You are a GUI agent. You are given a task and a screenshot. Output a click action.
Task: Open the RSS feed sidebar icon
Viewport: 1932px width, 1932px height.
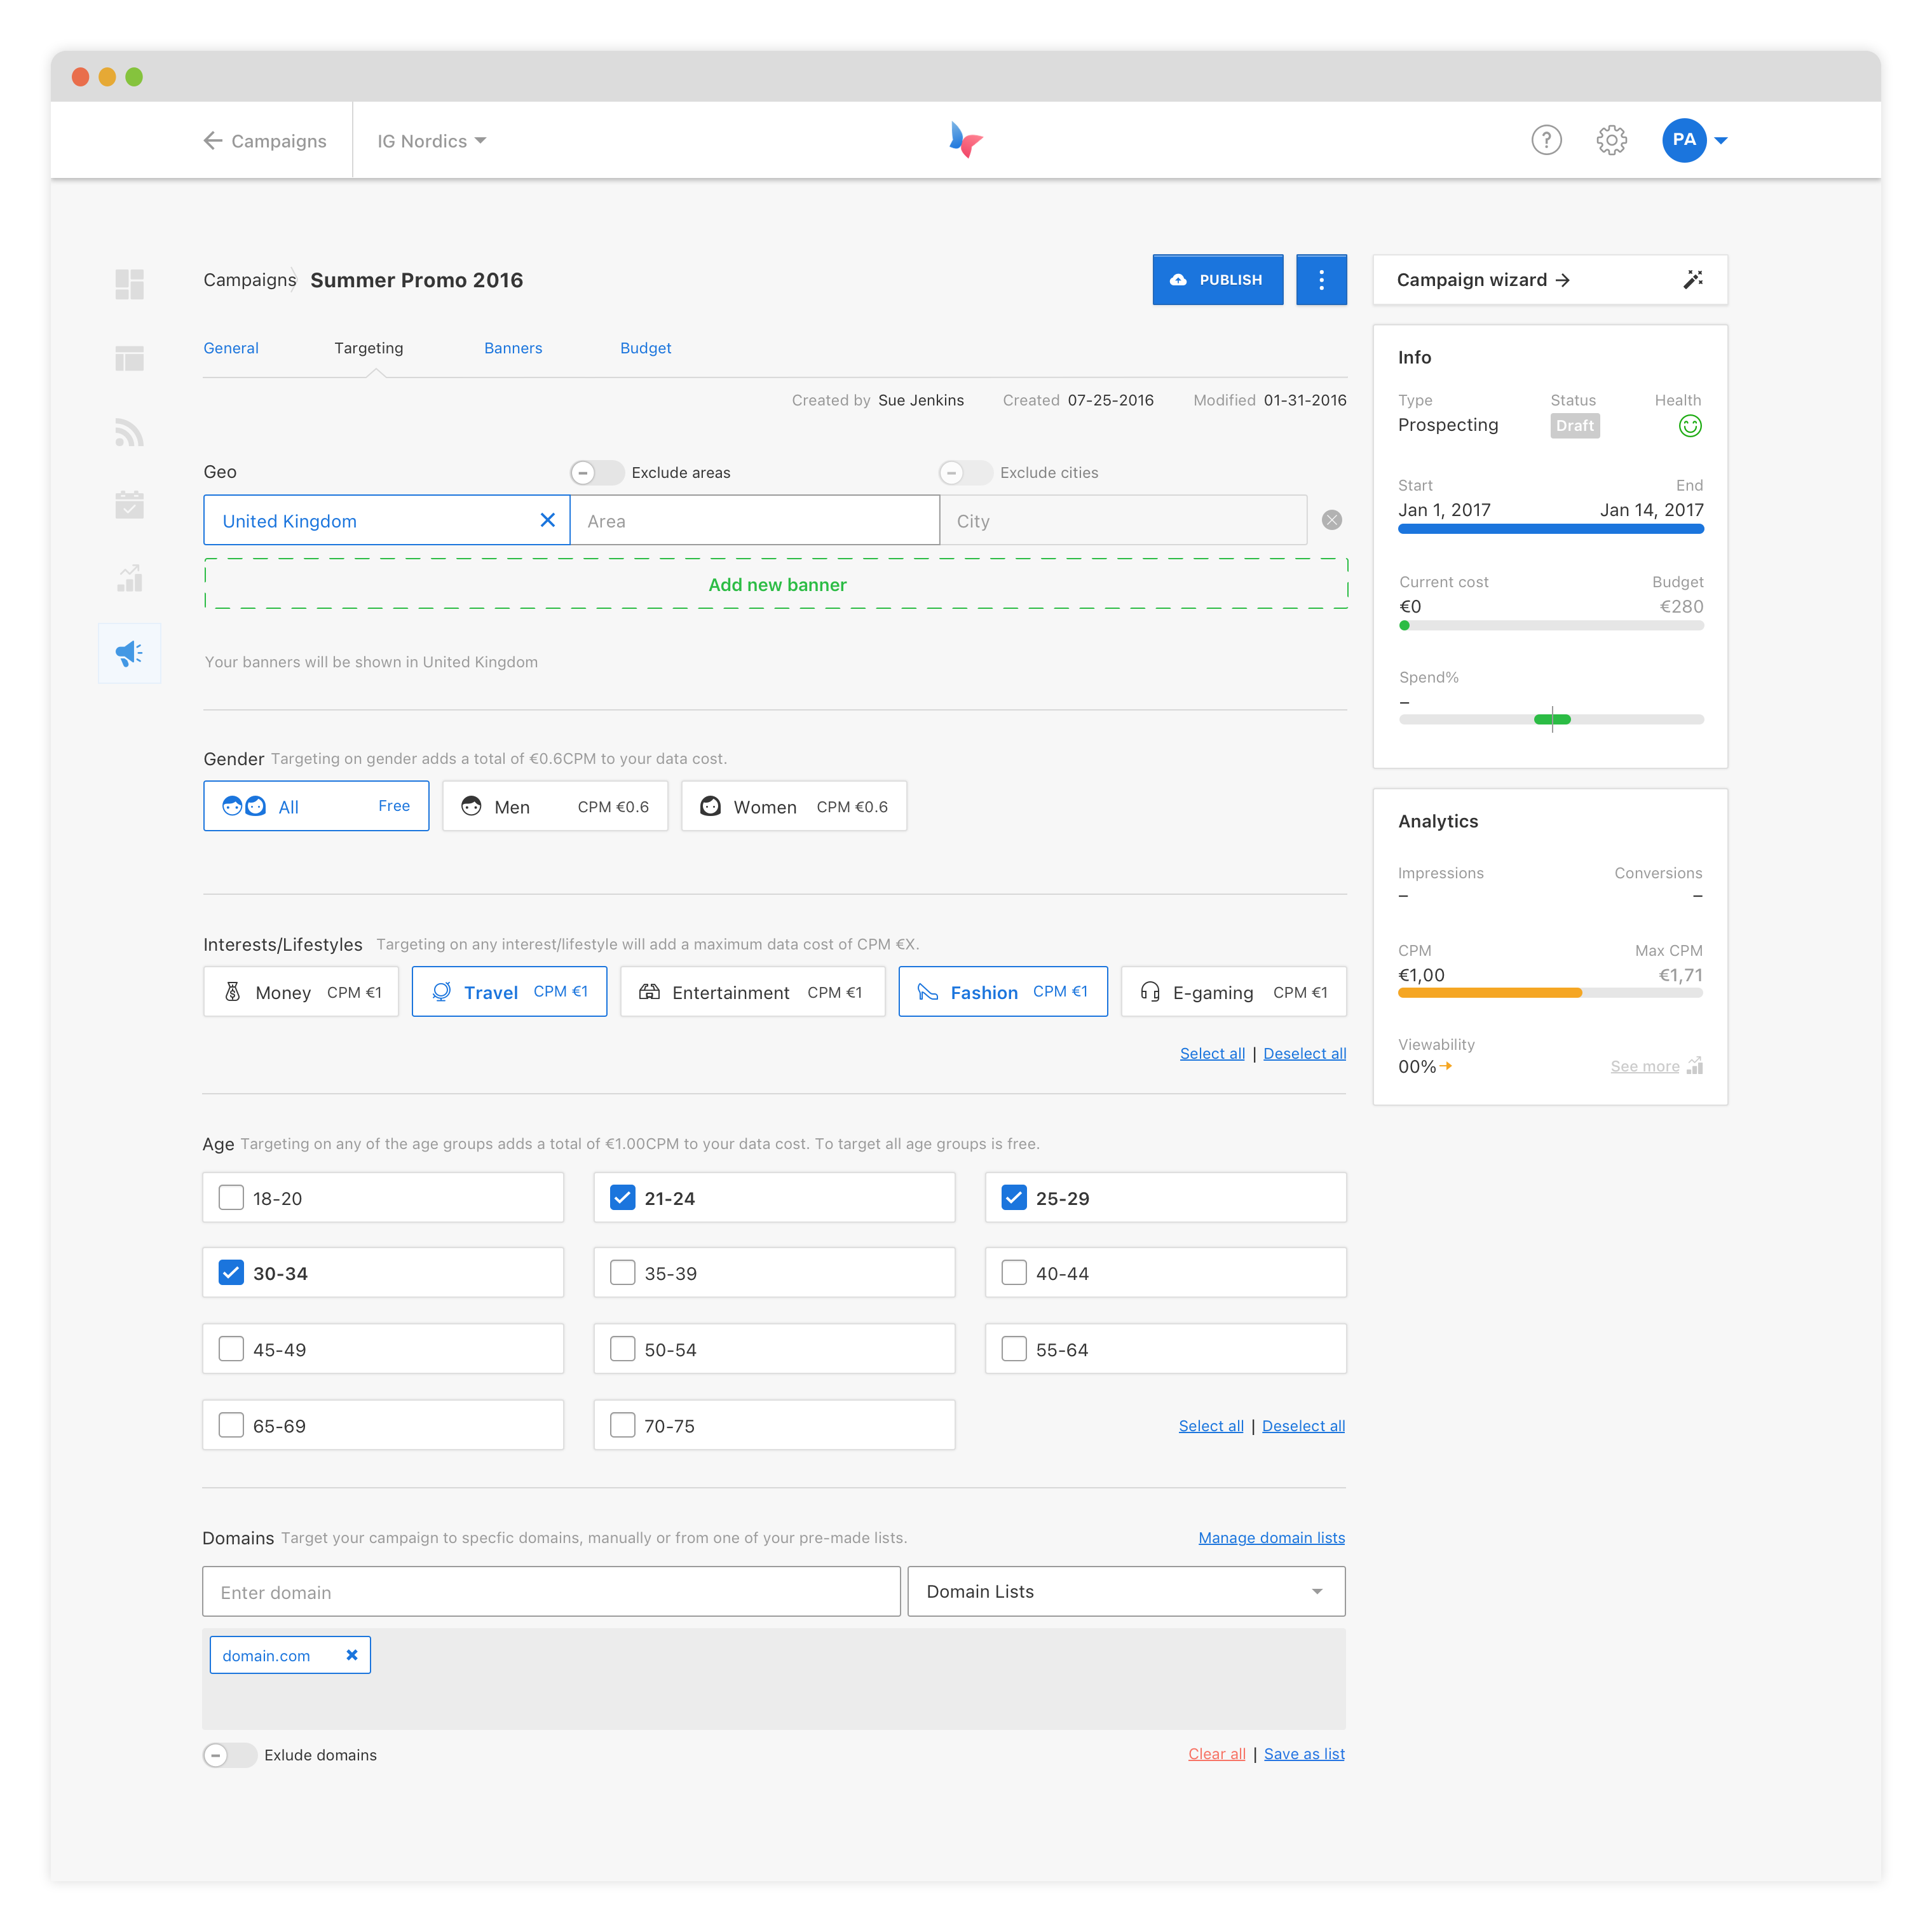click(129, 432)
